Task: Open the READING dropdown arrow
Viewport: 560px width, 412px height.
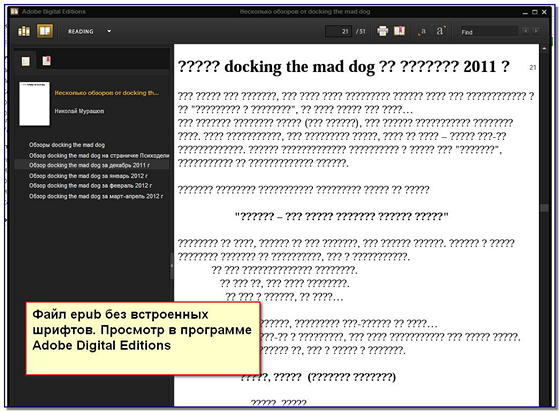Action: click(109, 31)
